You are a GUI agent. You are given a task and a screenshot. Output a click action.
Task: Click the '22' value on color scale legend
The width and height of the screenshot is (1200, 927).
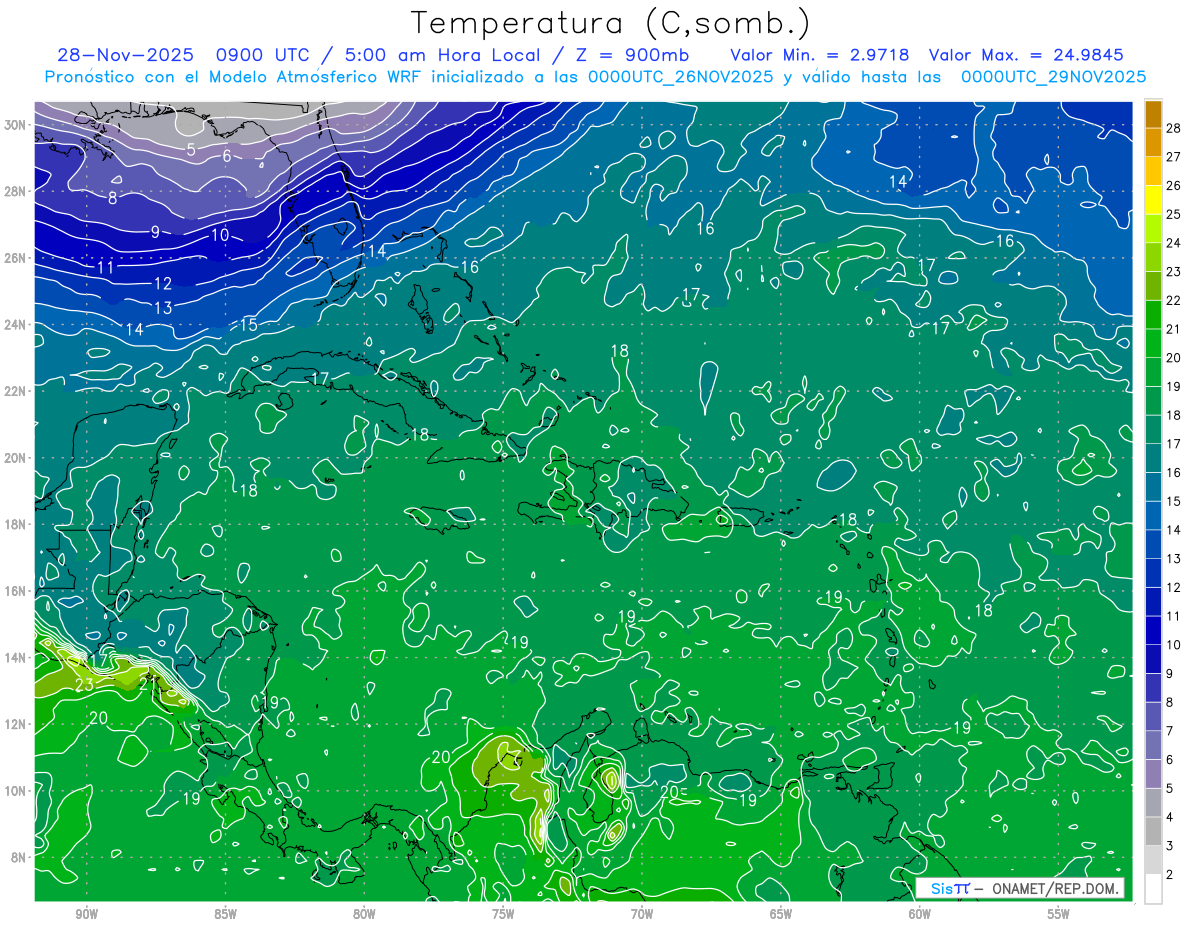click(x=1174, y=300)
